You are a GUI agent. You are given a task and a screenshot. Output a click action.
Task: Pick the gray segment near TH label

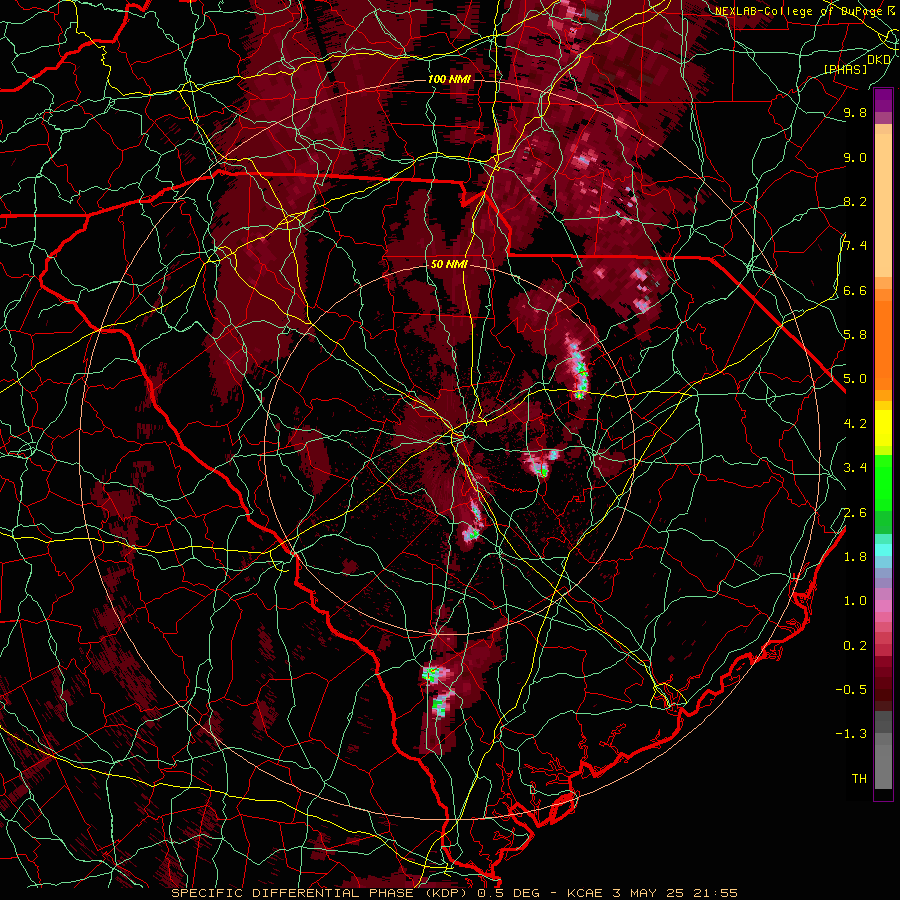(883, 766)
